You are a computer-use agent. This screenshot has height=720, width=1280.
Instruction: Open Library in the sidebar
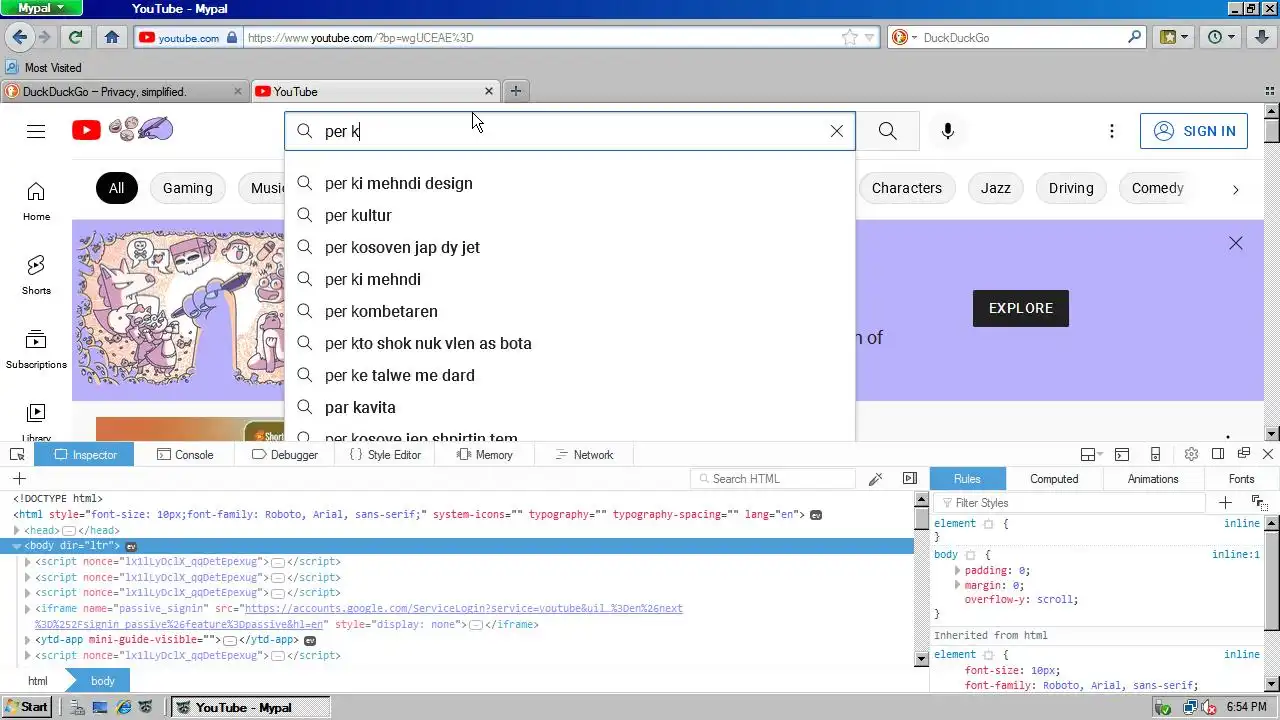click(36, 421)
